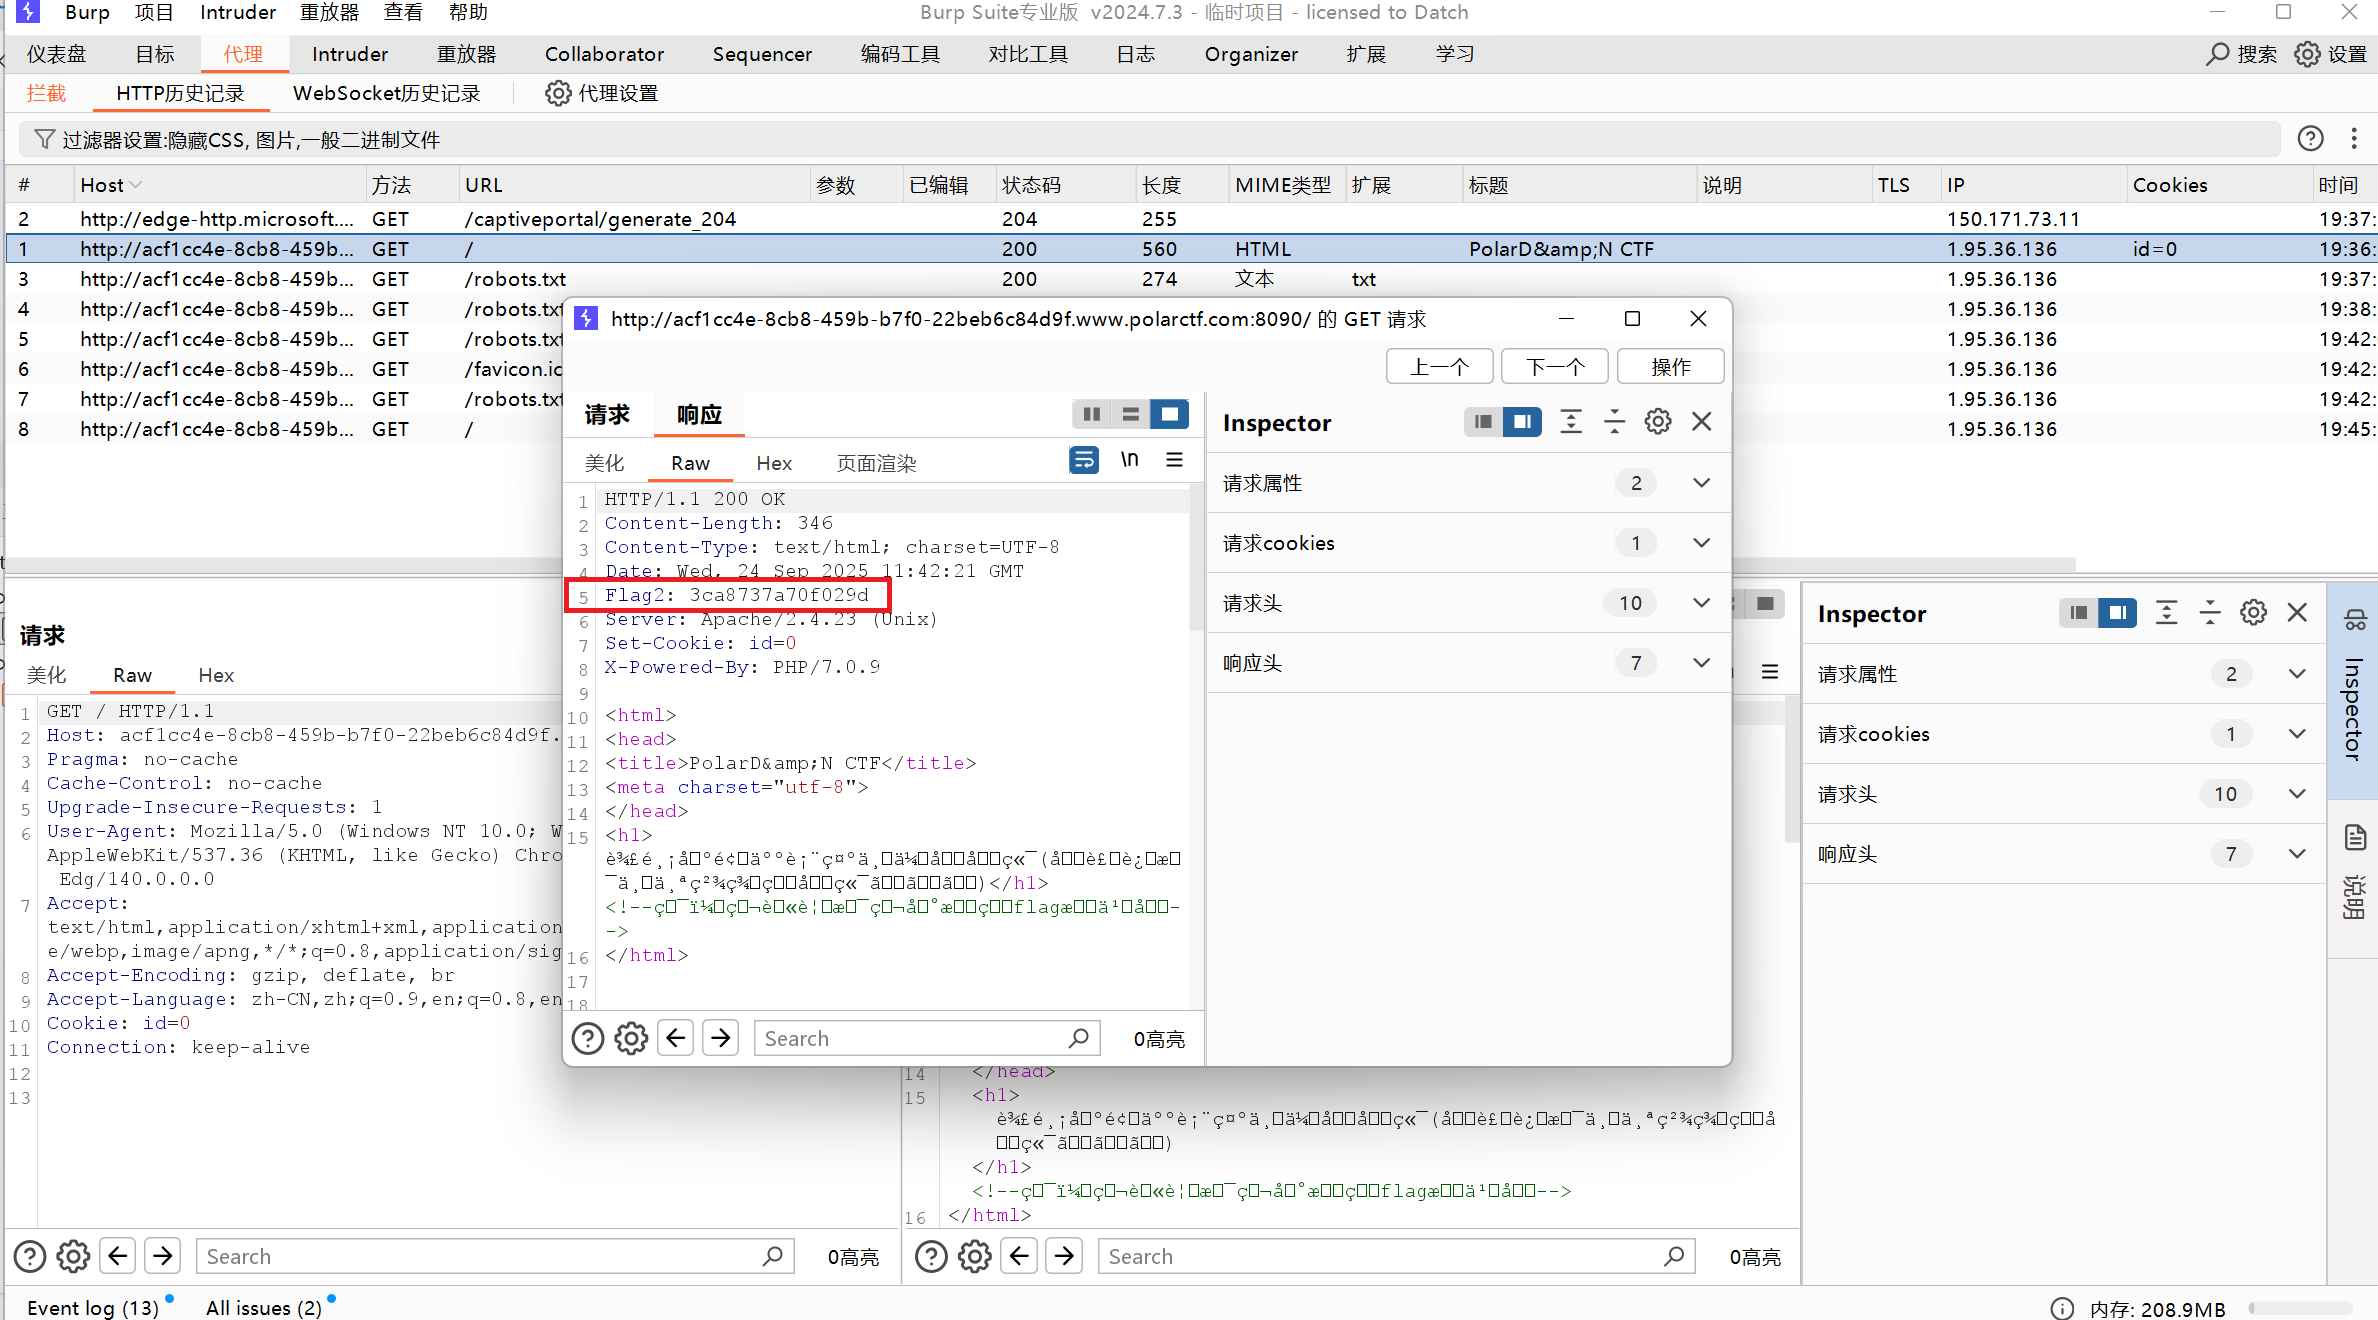Click the \n show non-printable characters icon
Screen dimensions: 2378x1320
click(1129, 460)
